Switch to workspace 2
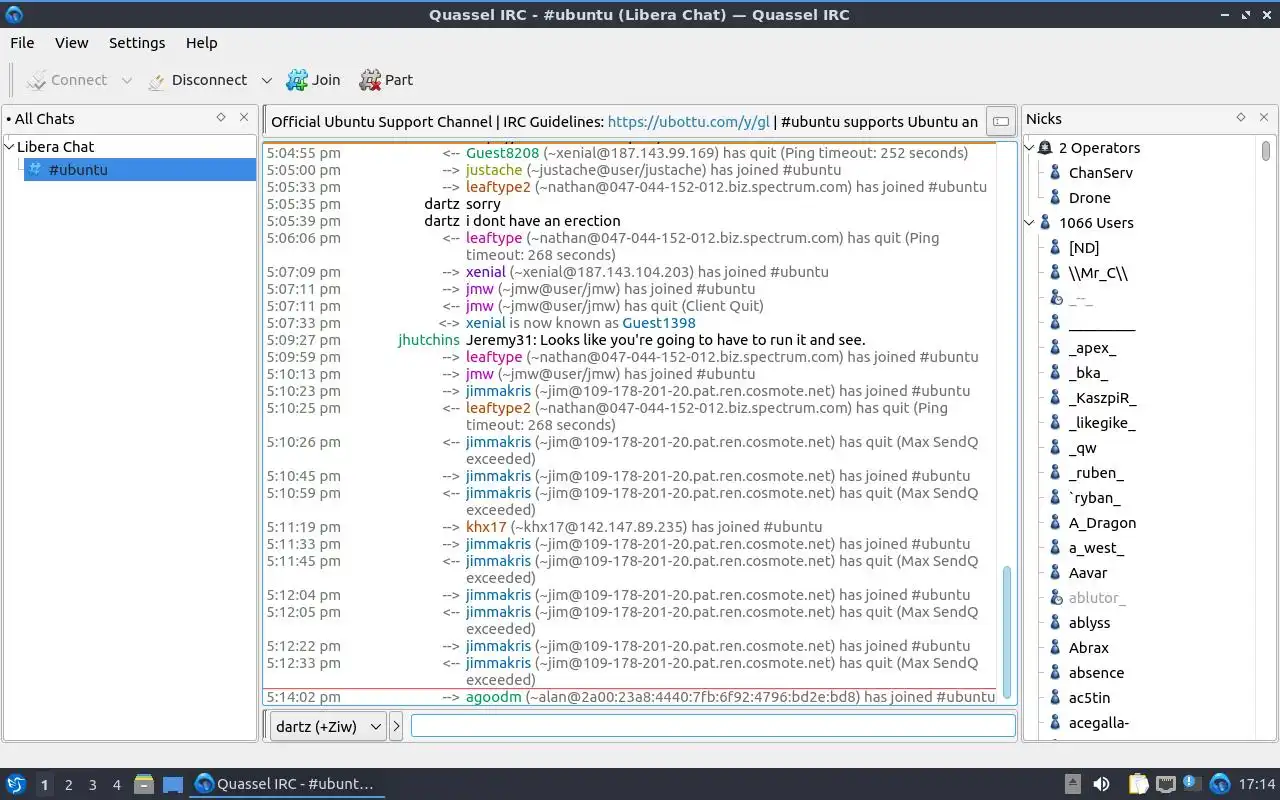Screen dimensions: 1280x800 (68, 785)
